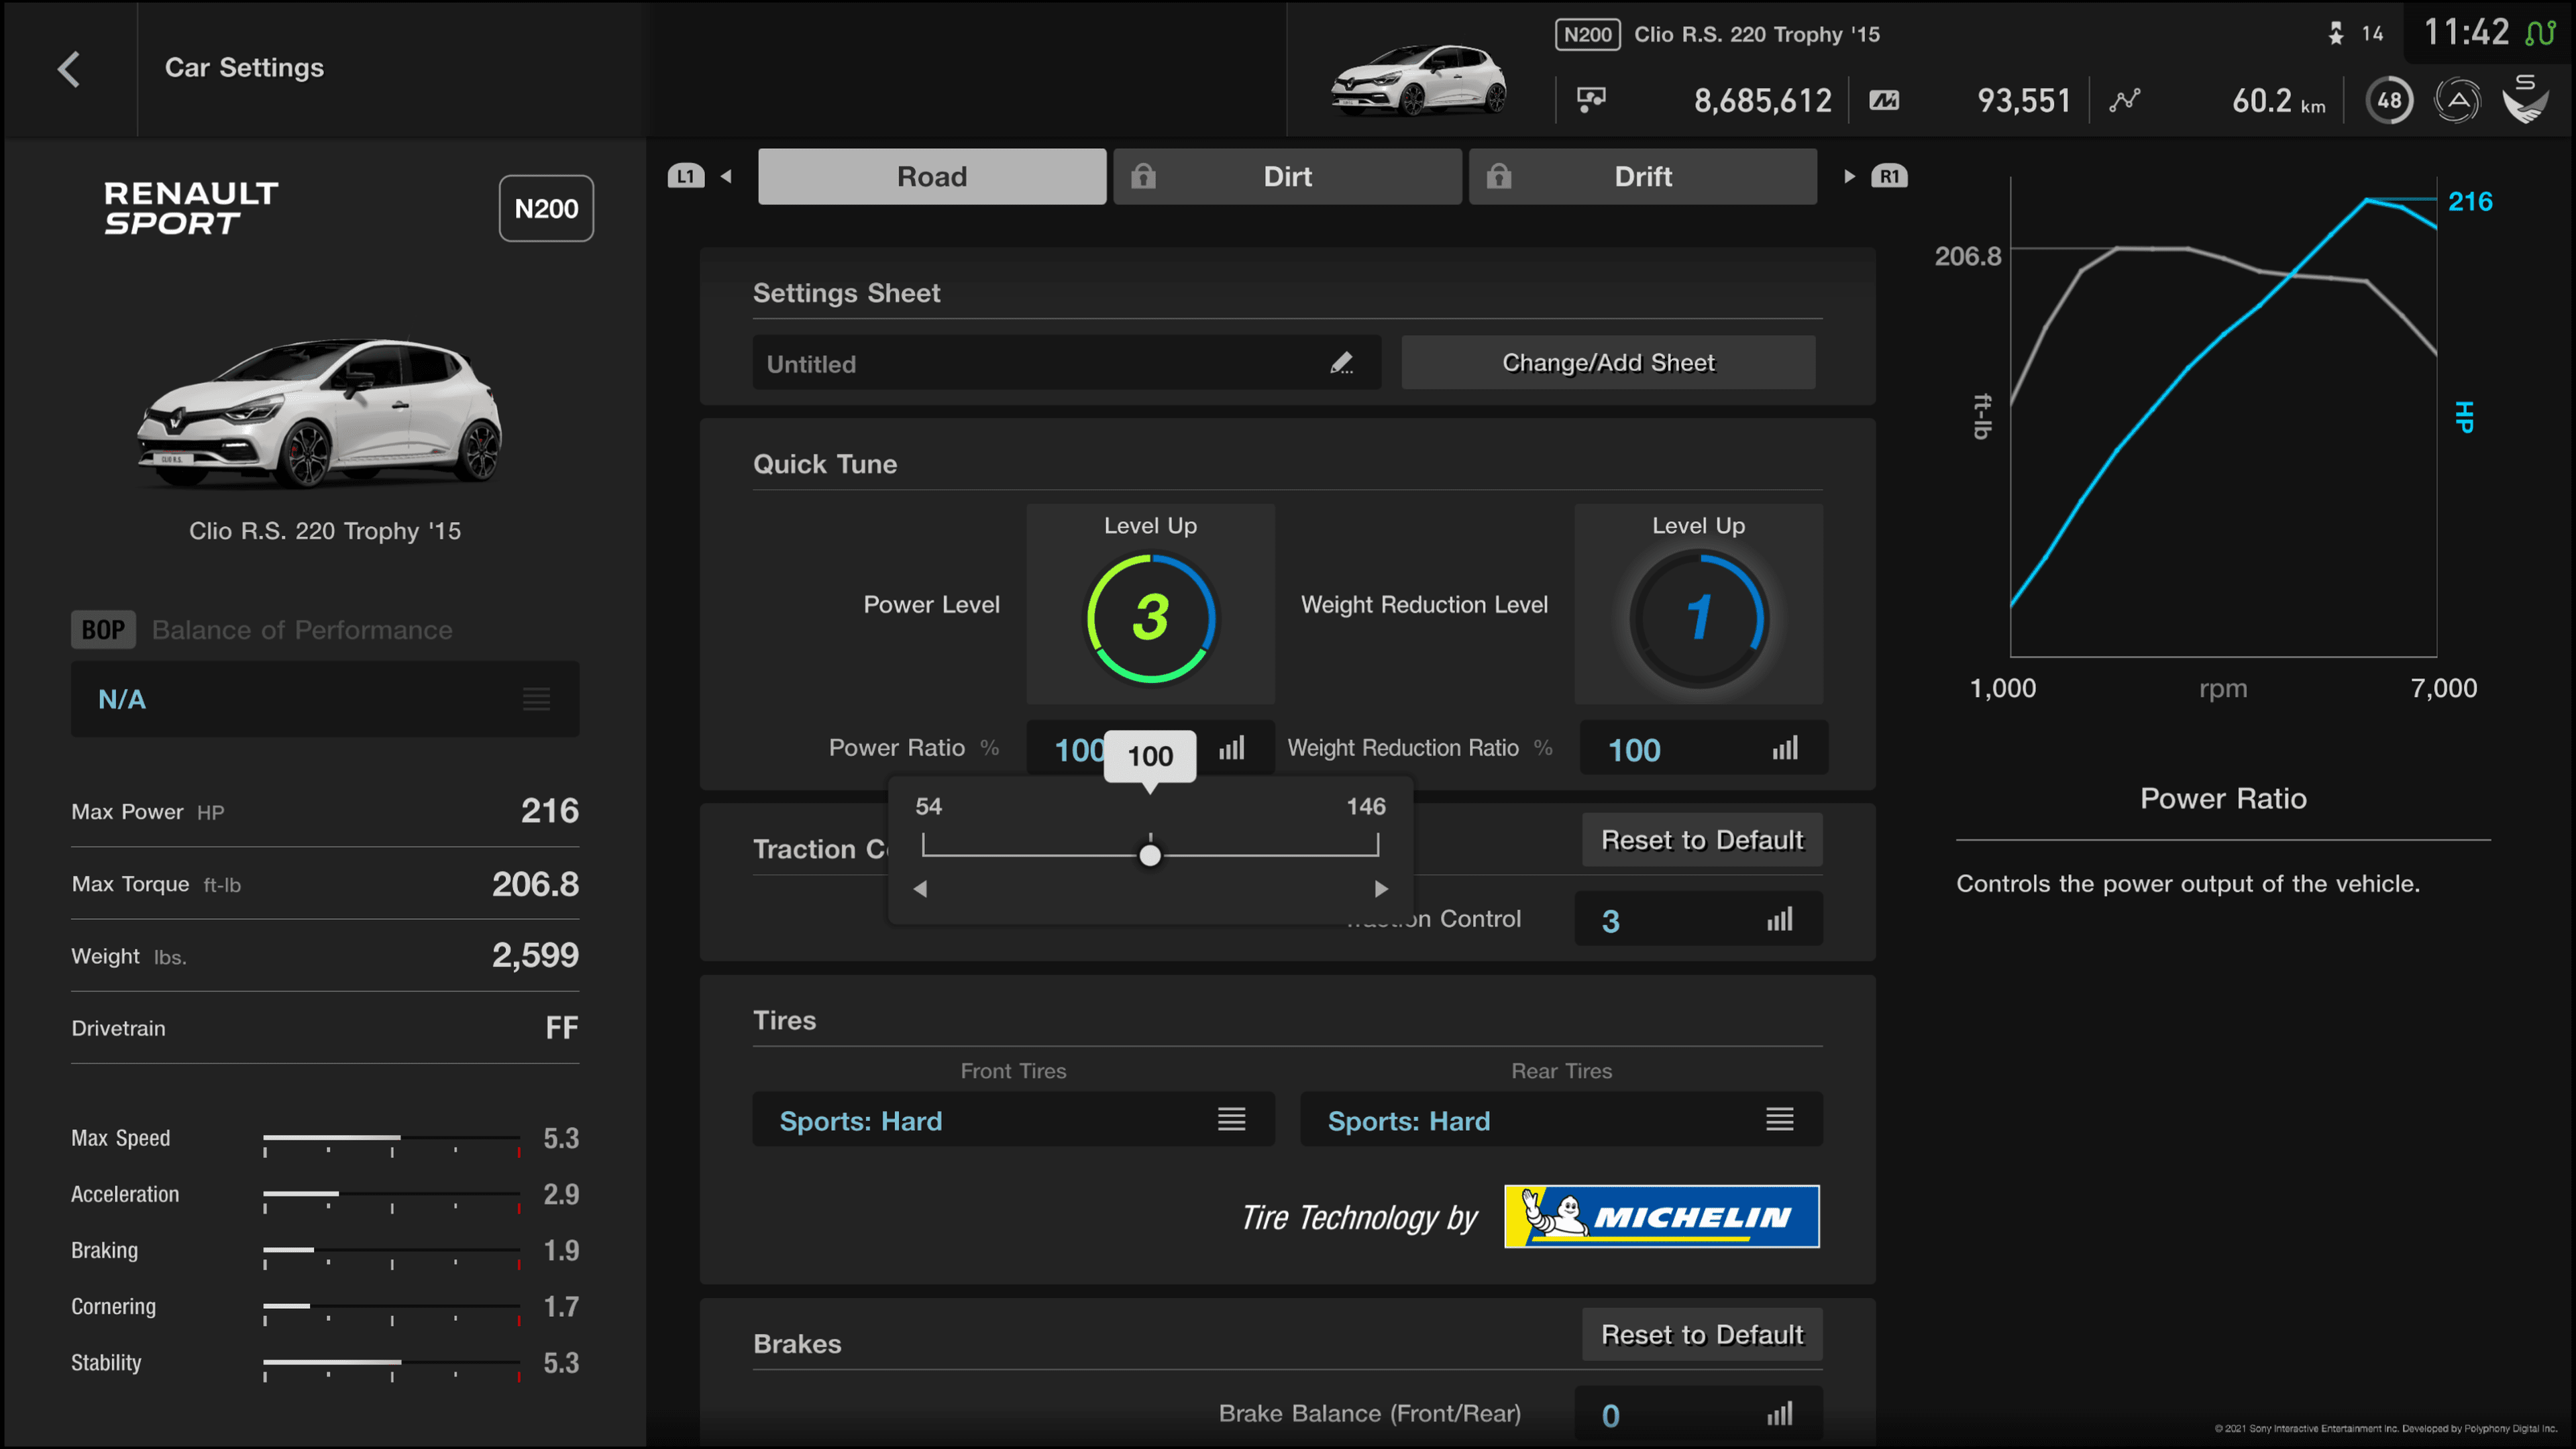Screen dimensions: 2576x1449
Task: Click the lock icon on Drift tab
Action: 1498,176
